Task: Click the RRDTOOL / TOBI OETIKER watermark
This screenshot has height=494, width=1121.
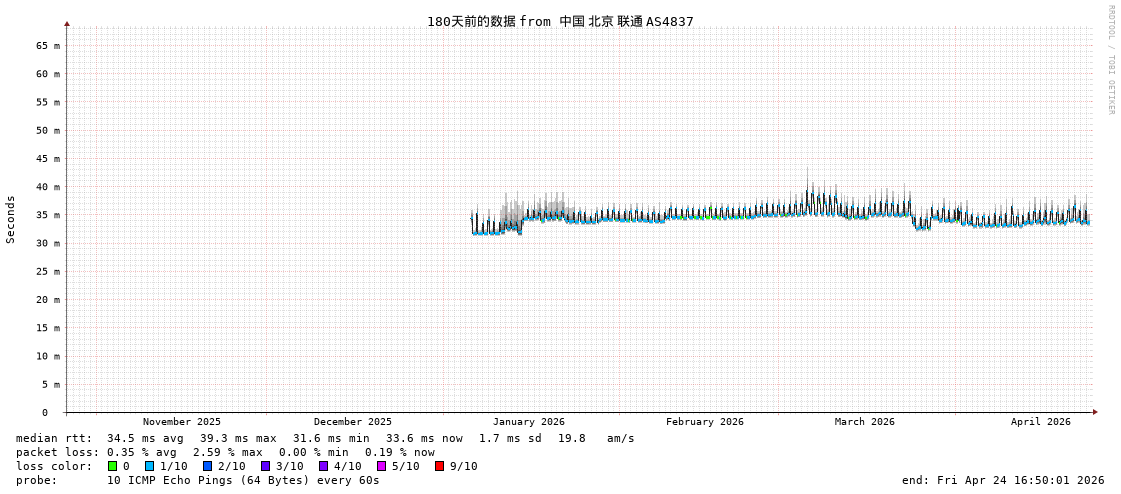Action: click(x=1110, y=60)
